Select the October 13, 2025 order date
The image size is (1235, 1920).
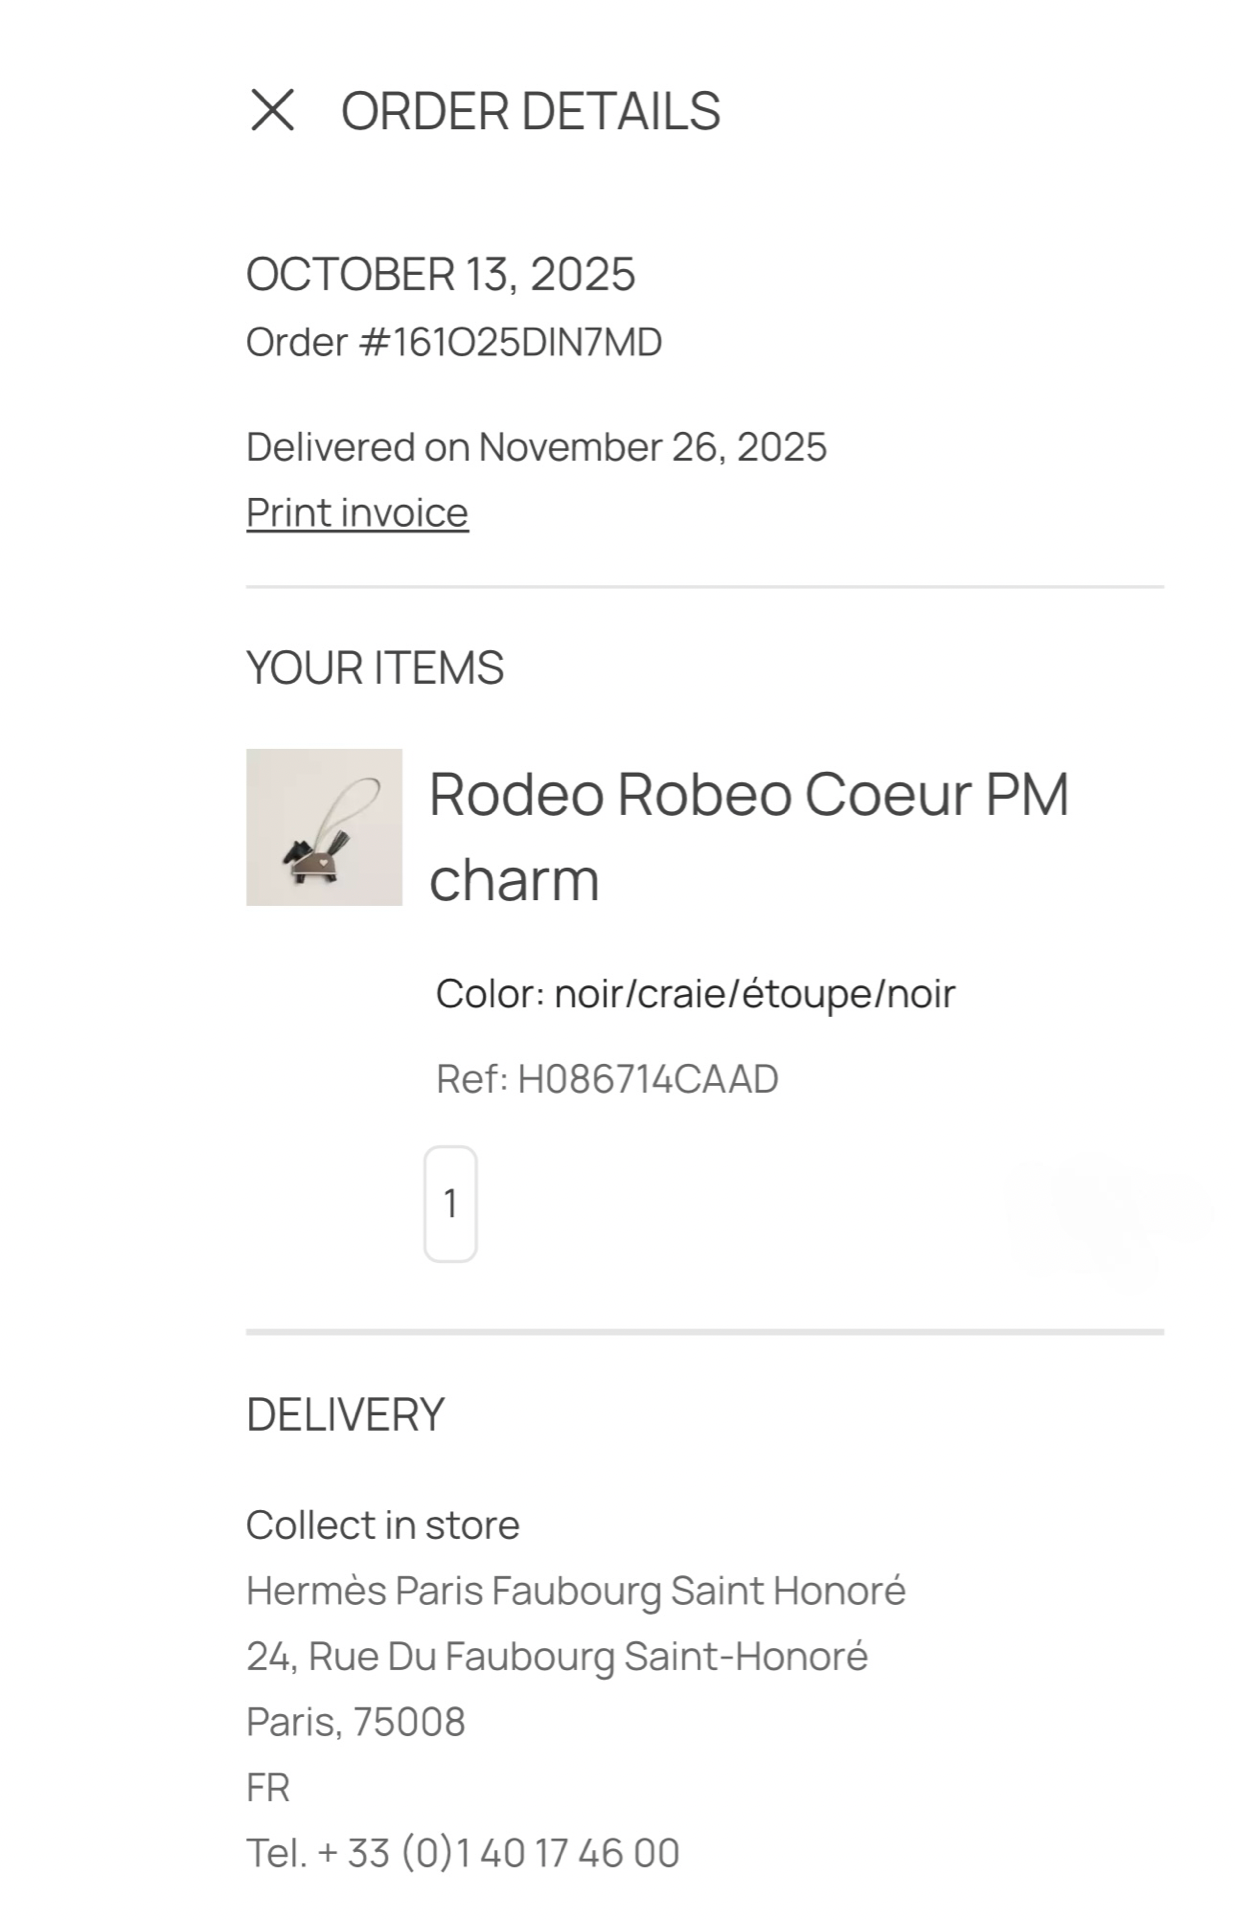[x=440, y=275]
